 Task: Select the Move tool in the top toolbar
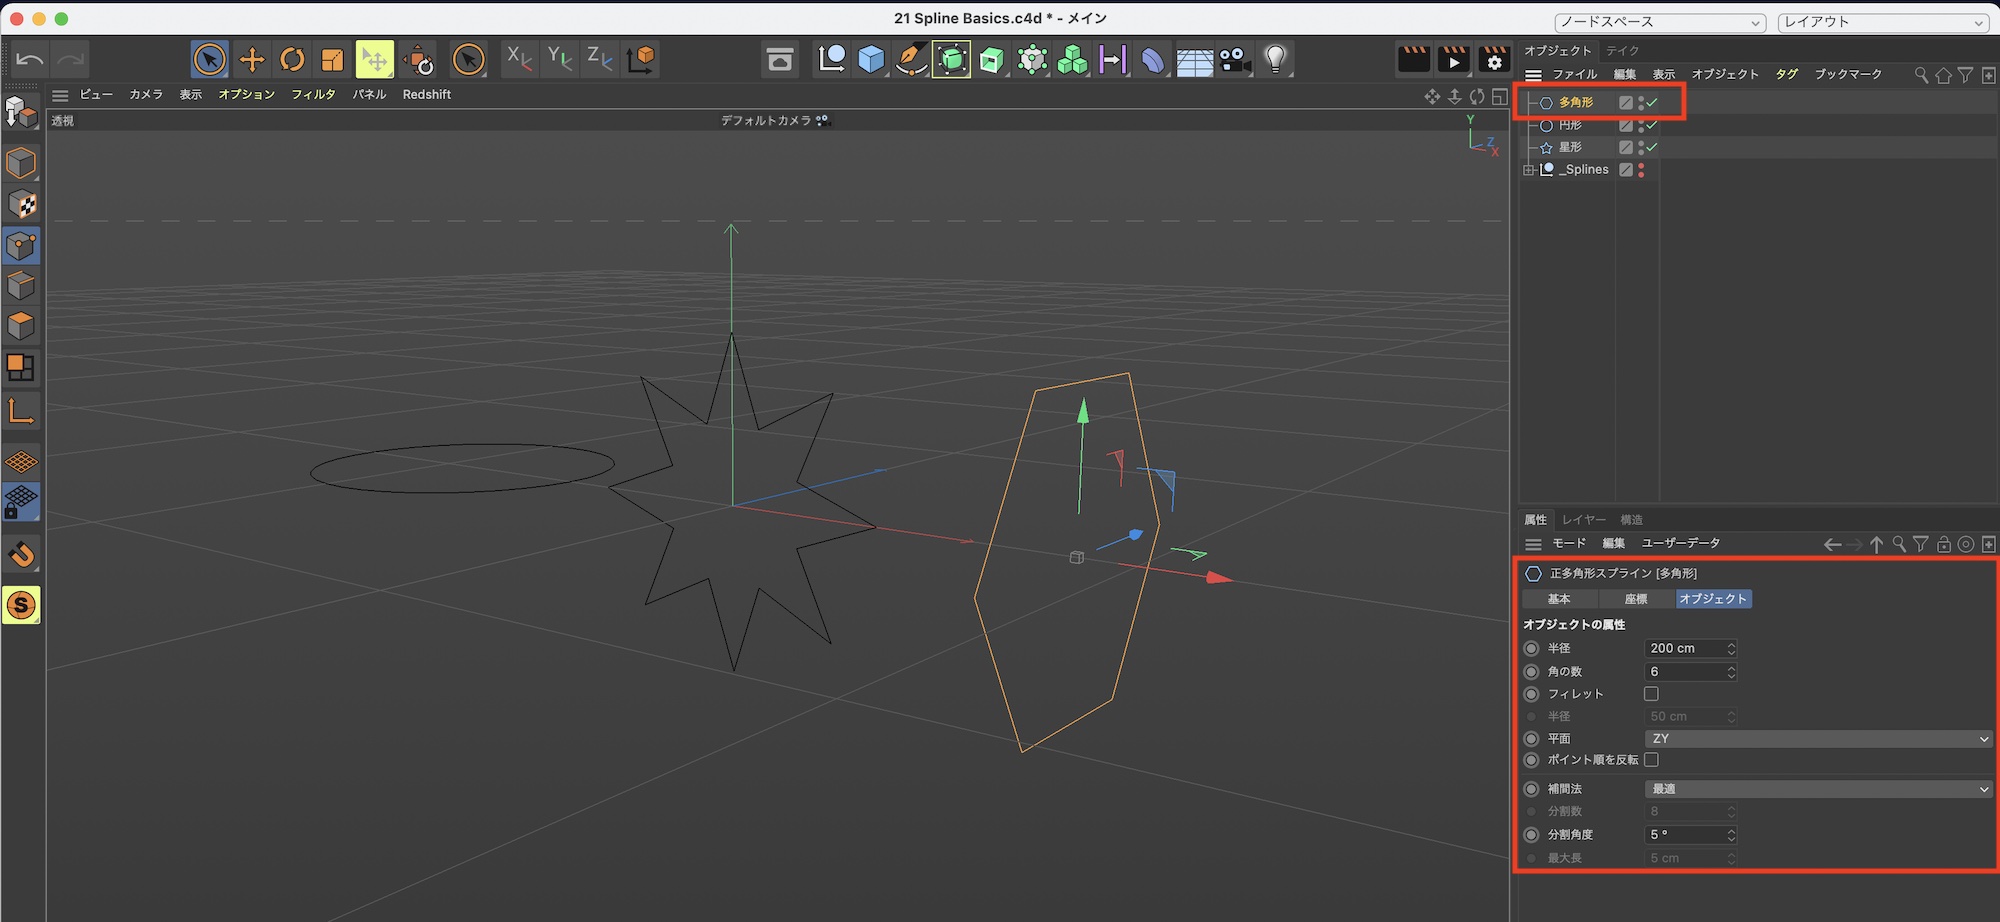252,60
